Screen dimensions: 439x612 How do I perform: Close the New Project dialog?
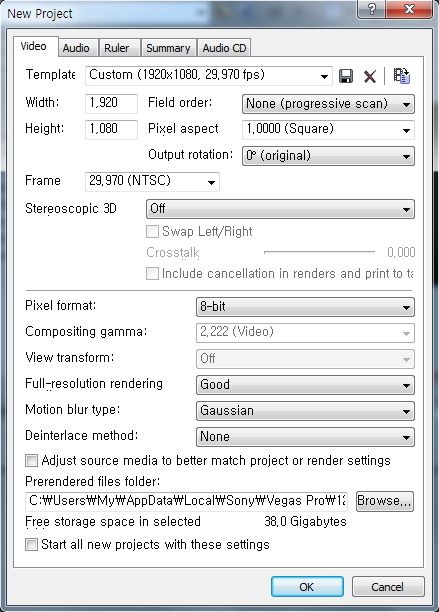[x=409, y=9]
